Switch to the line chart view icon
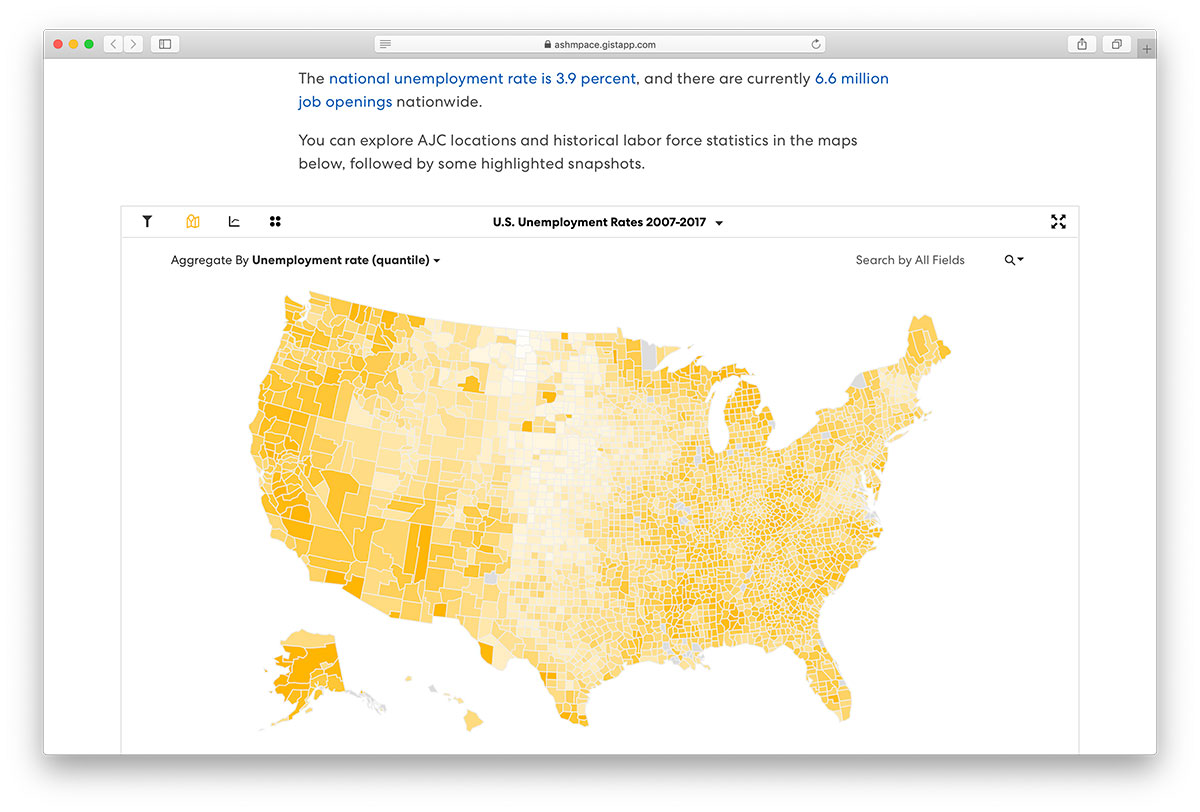This screenshot has height=812, width=1200. tap(234, 222)
